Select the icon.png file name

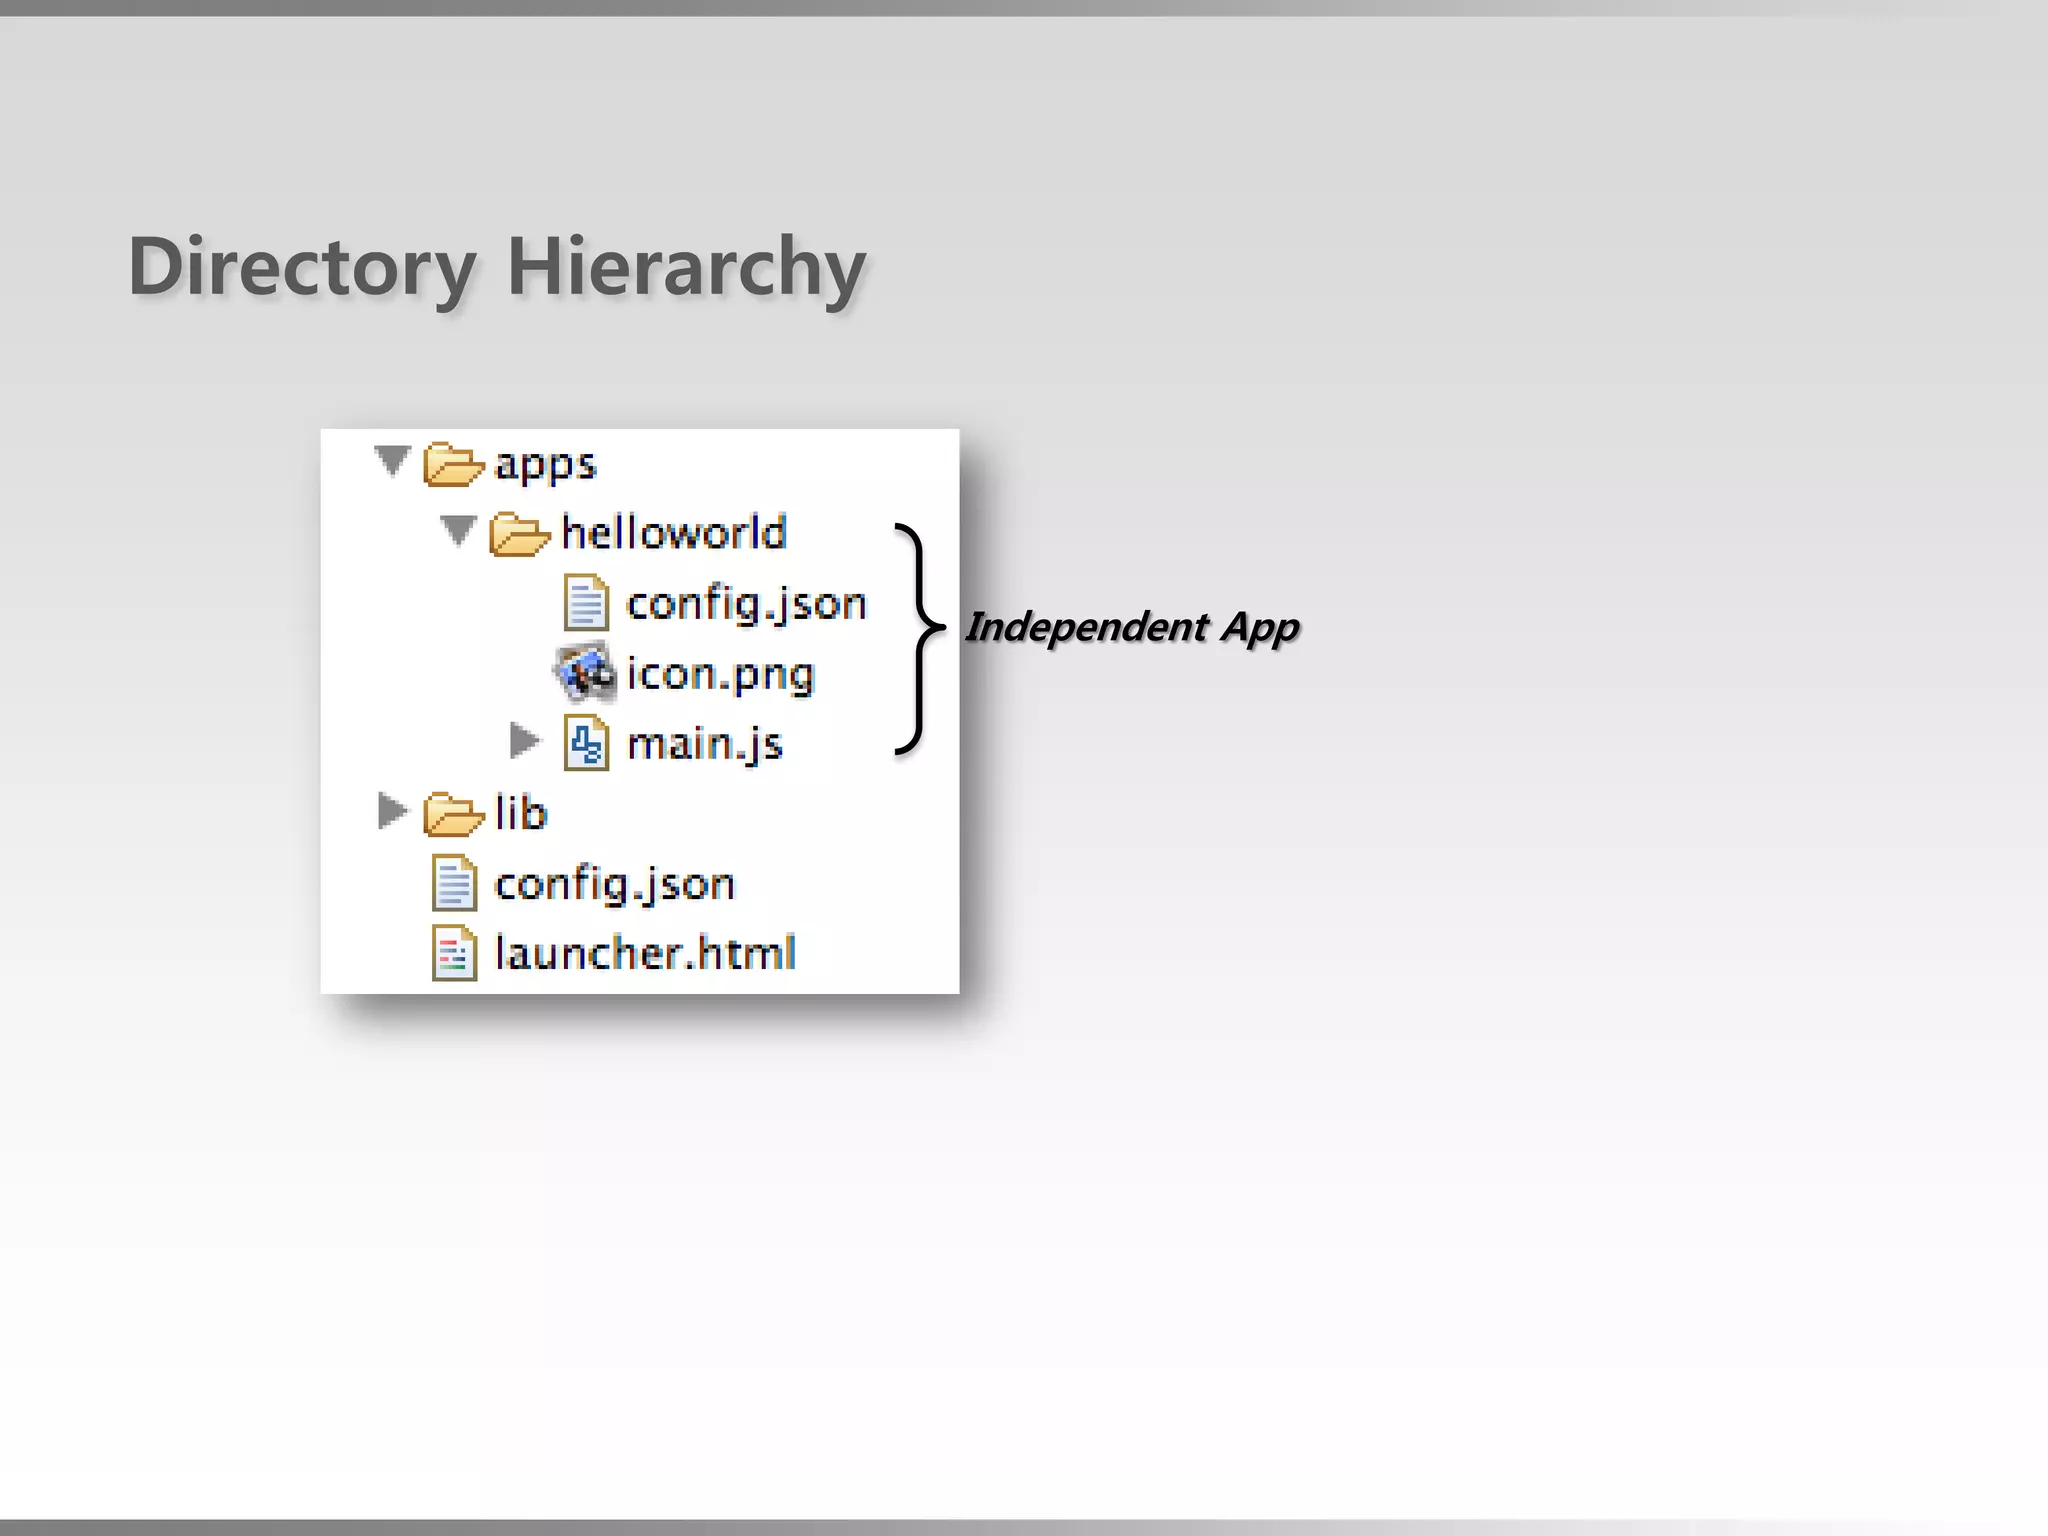click(720, 674)
